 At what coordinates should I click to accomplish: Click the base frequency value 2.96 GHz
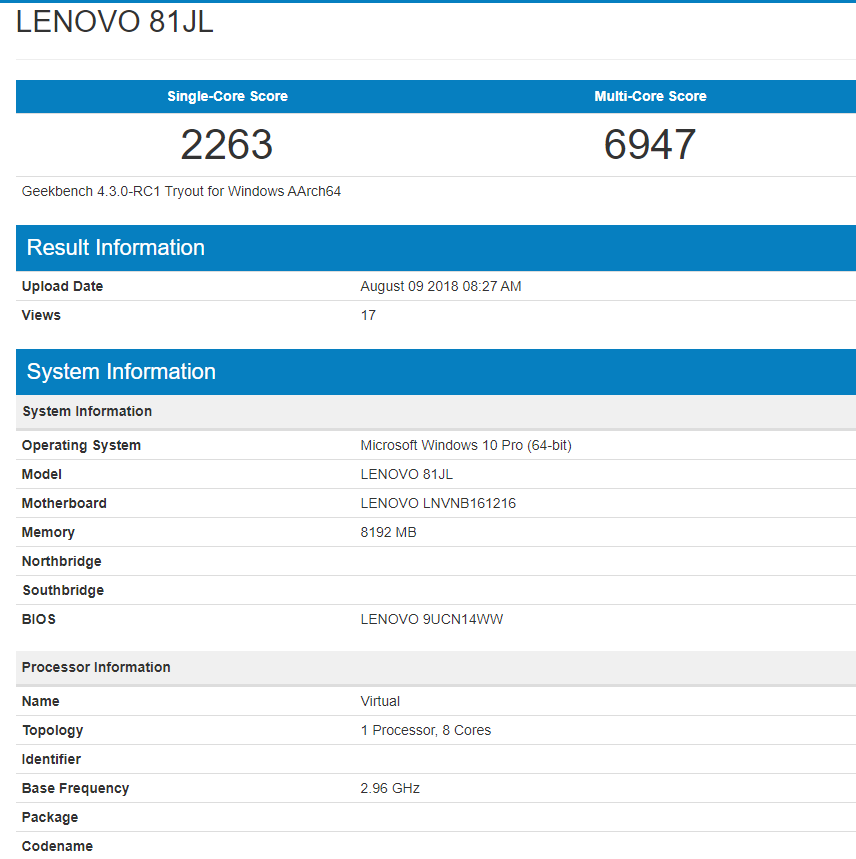point(390,788)
